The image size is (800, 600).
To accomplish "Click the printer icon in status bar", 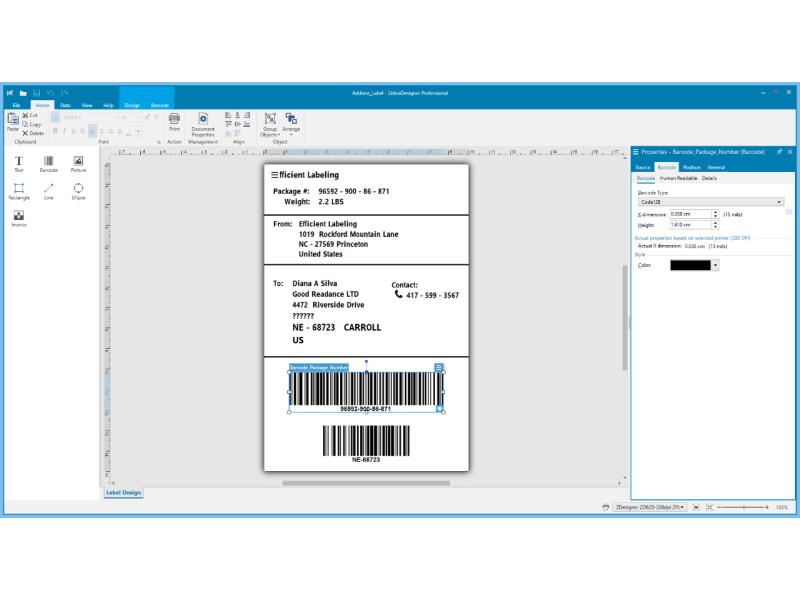I will 606,507.
